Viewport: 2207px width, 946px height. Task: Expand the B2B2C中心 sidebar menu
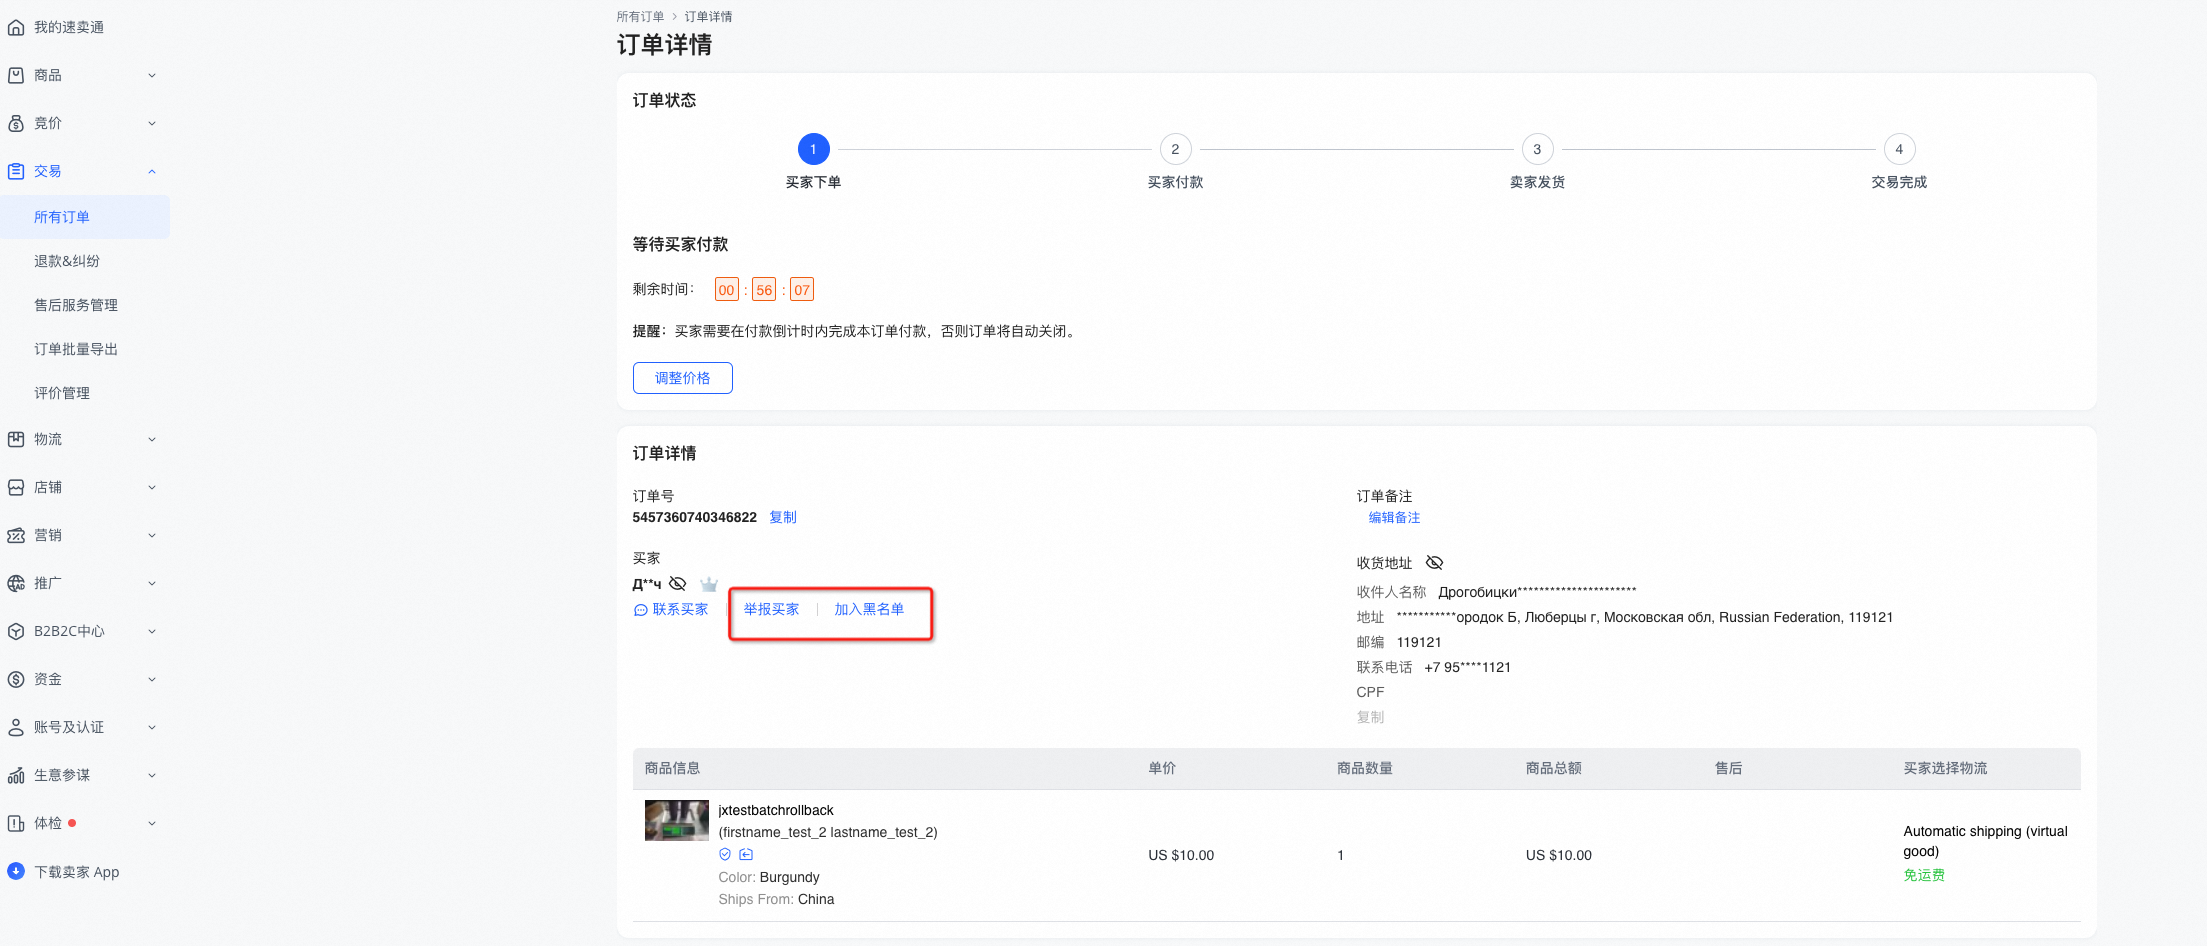(151, 631)
